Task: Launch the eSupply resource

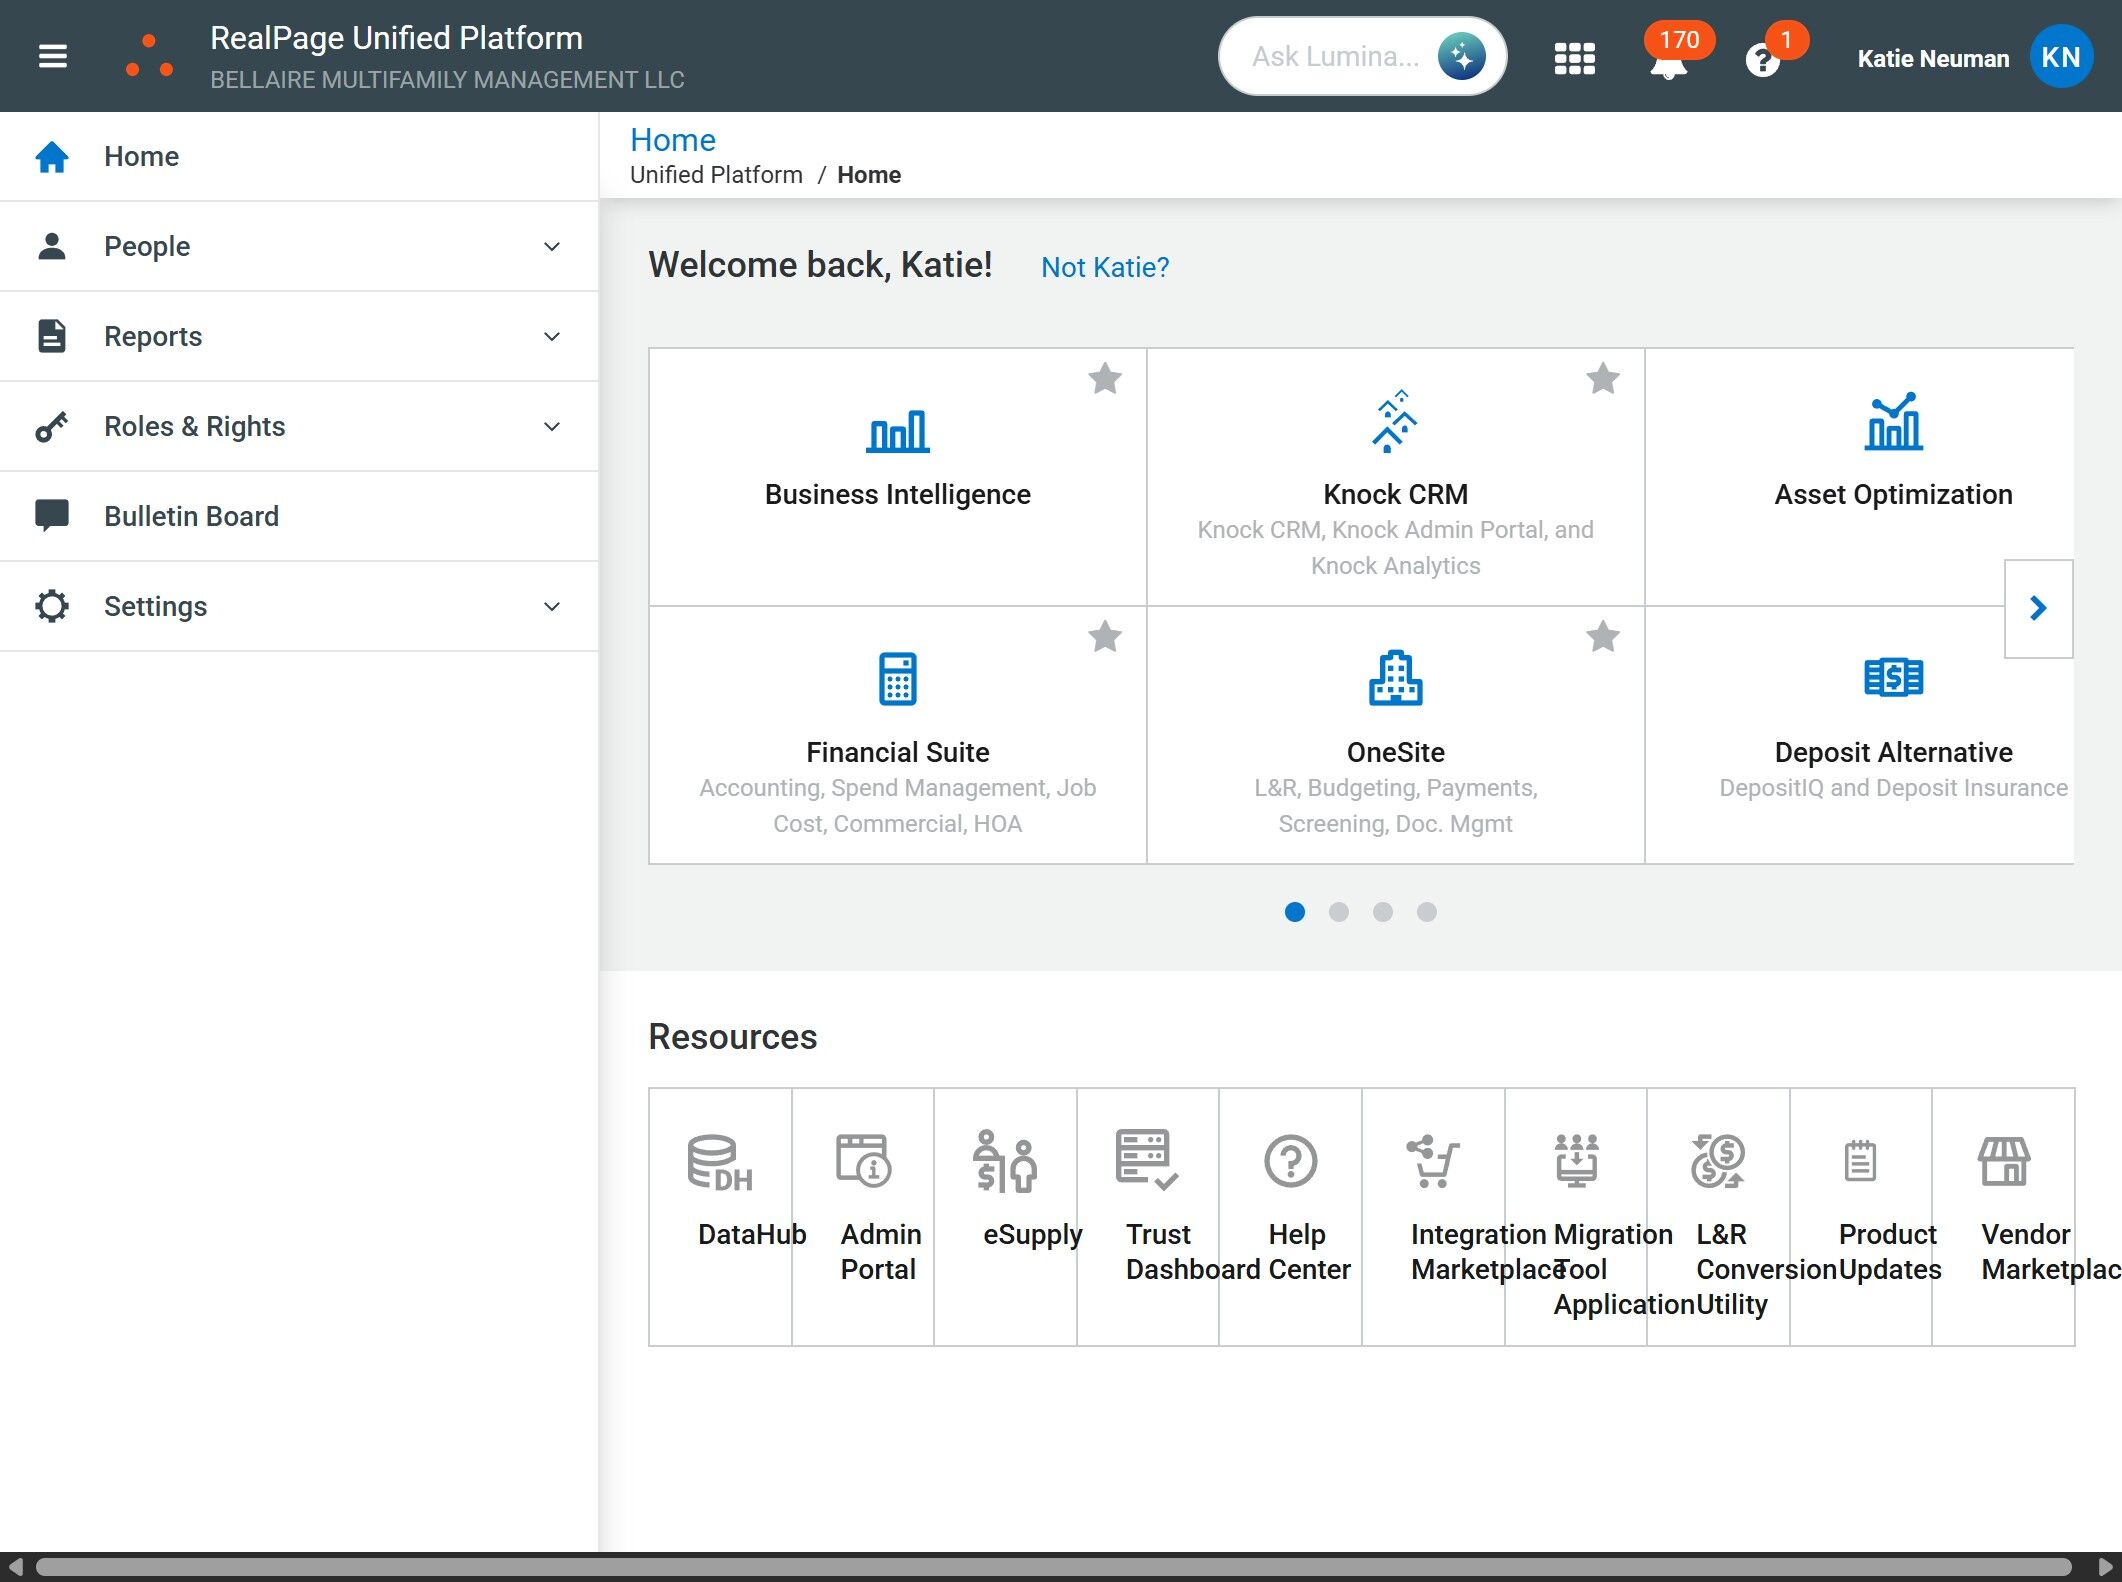Action: pyautogui.click(x=1005, y=1163)
